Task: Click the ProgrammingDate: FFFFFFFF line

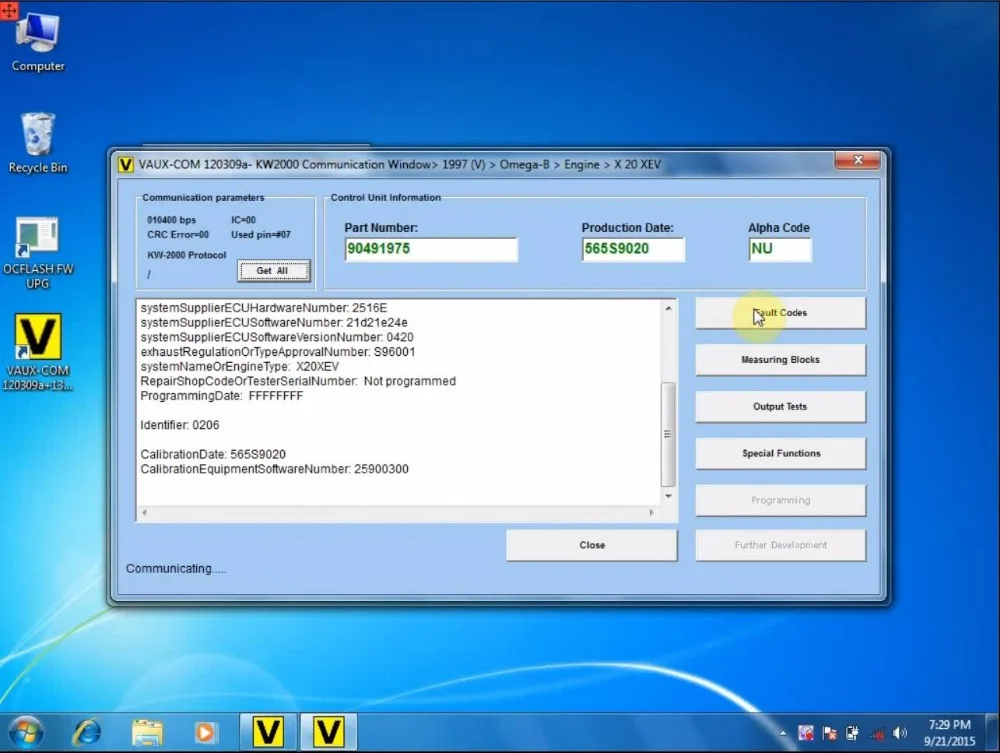Action: pyautogui.click(x=221, y=396)
